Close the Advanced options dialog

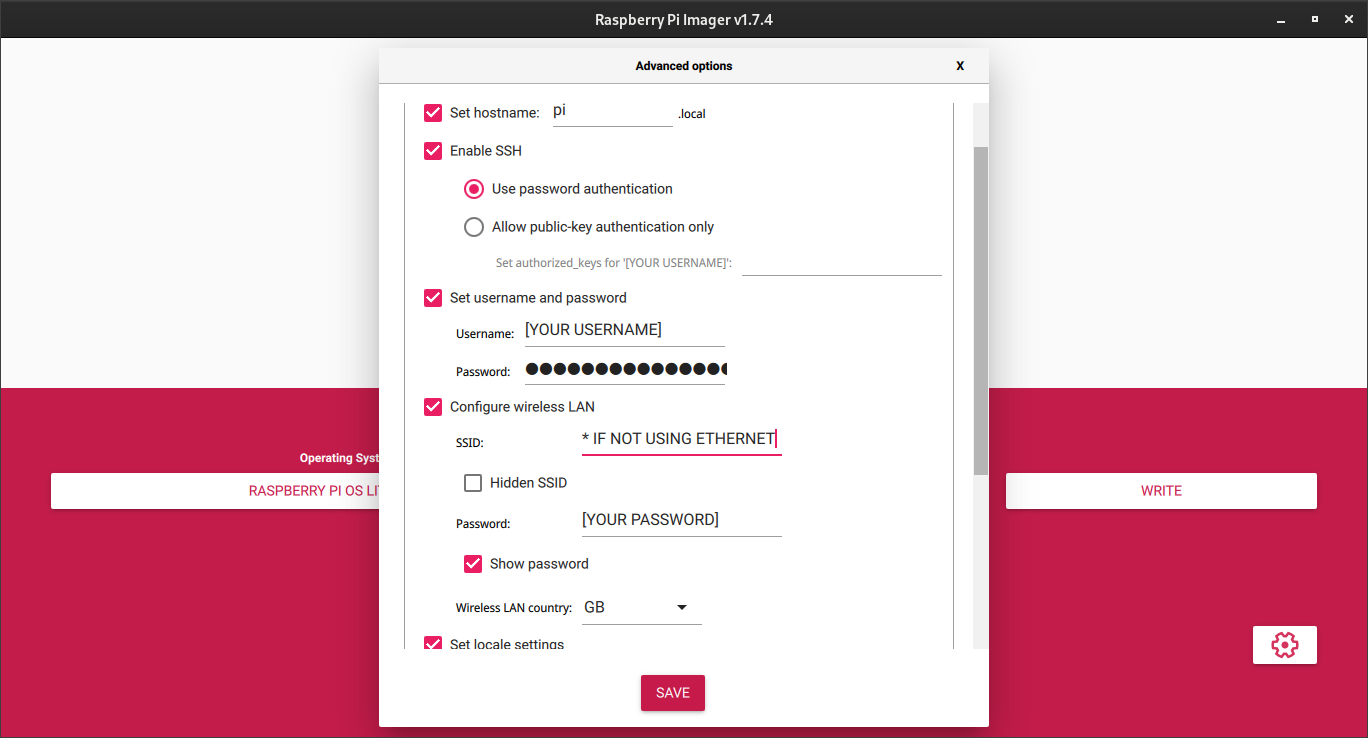coord(960,66)
